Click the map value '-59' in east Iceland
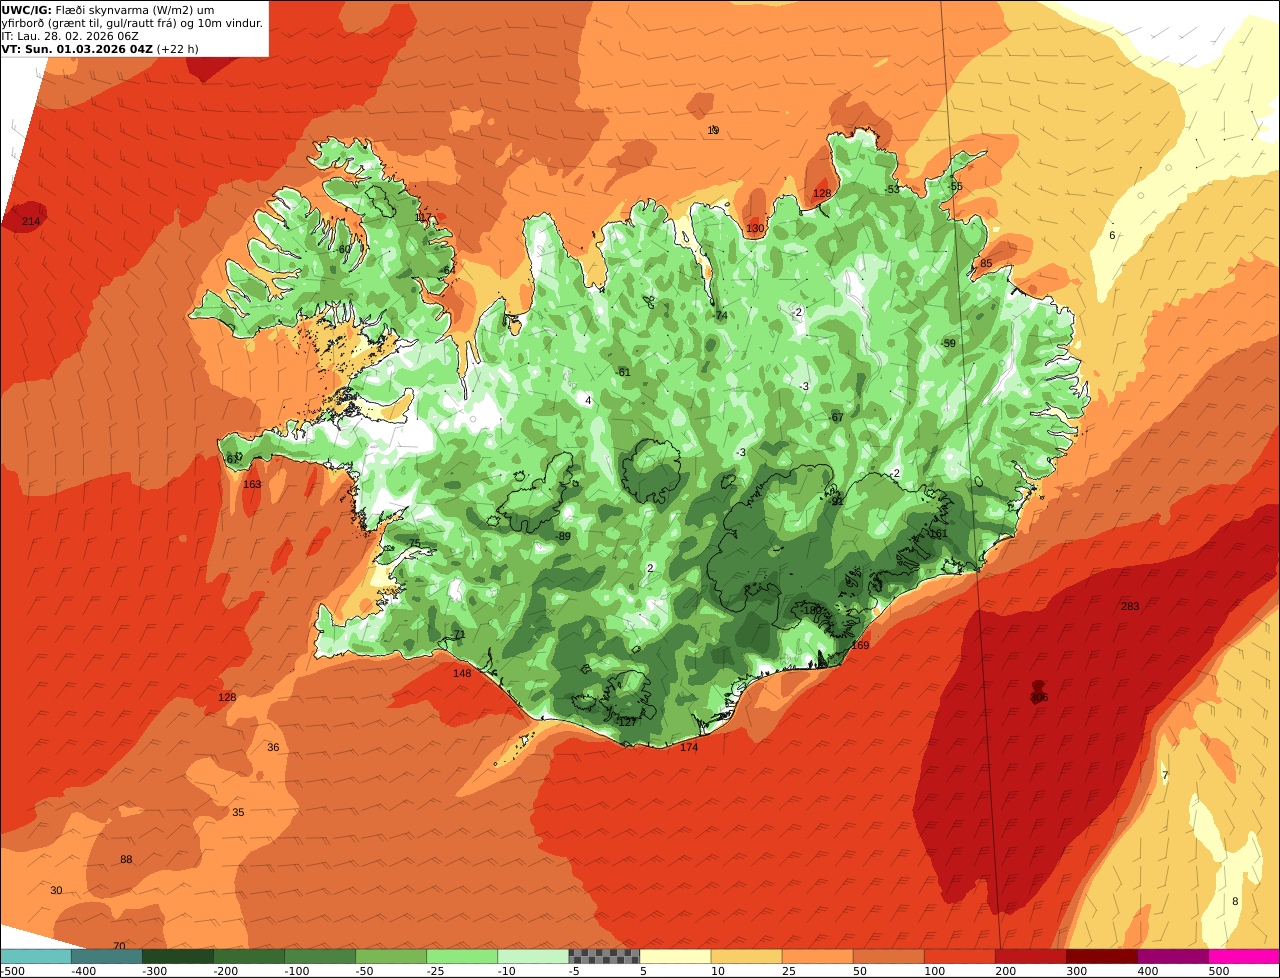The image size is (1280, 978). click(948, 344)
